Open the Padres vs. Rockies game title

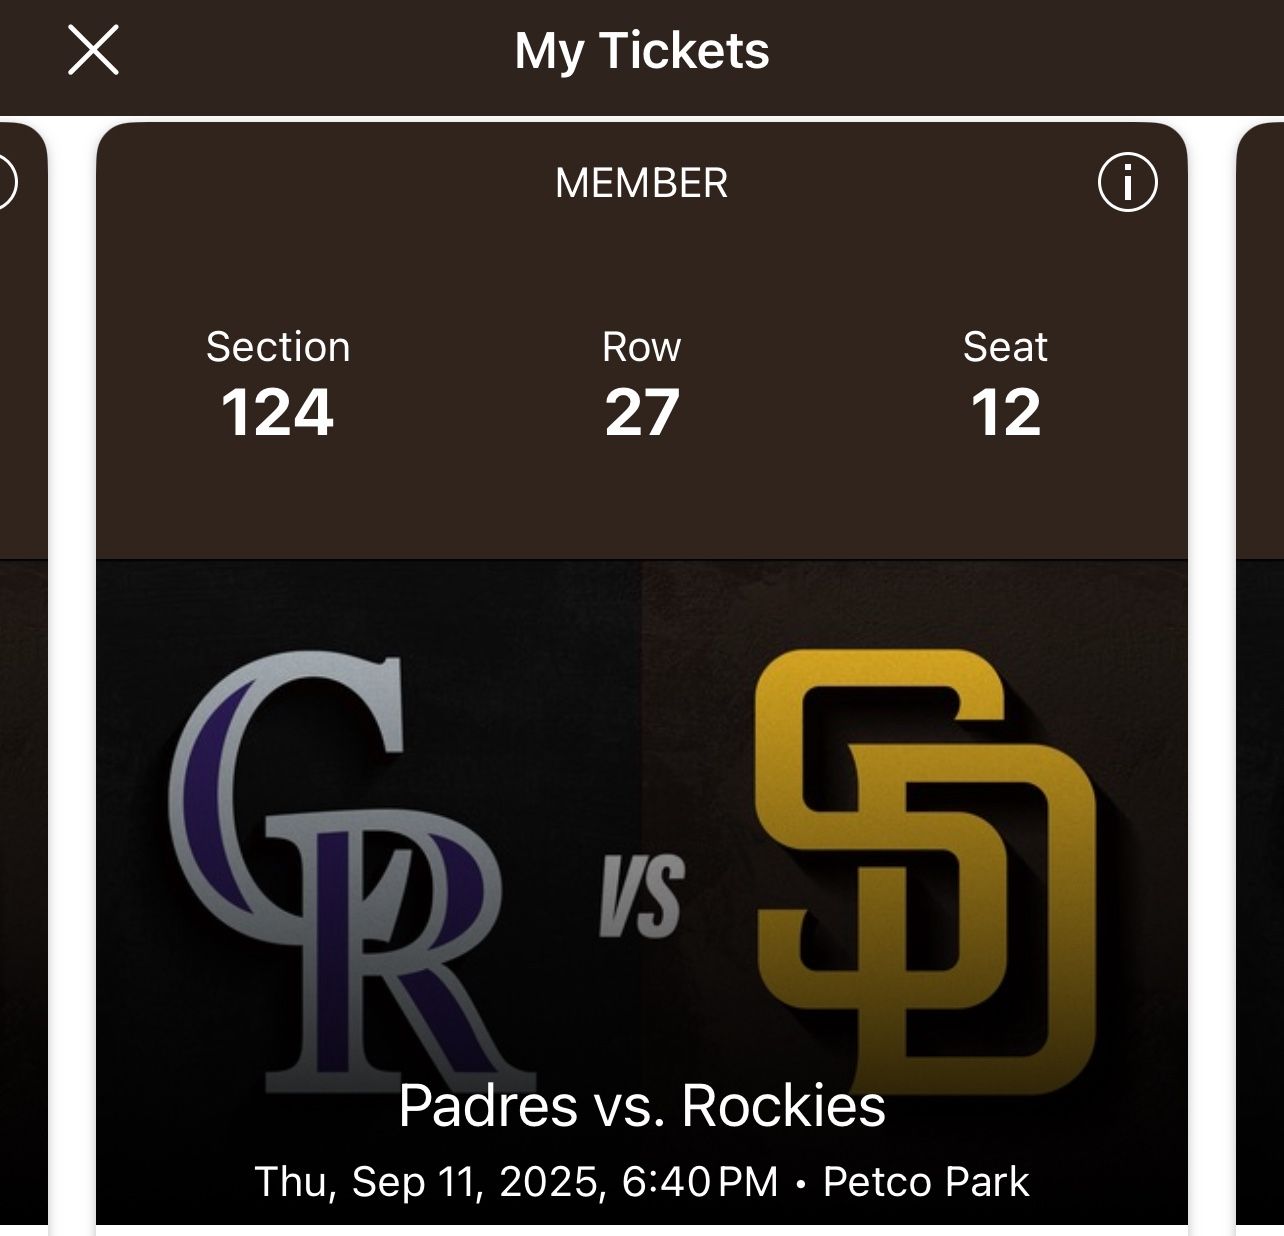[641, 1106]
